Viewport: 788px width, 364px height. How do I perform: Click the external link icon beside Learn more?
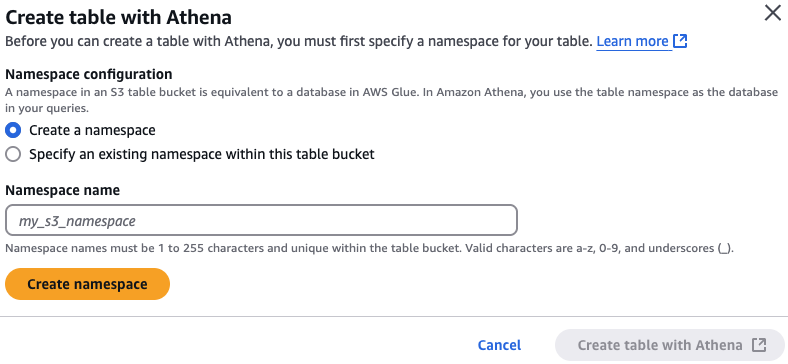pyautogui.click(x=680, y=41)
